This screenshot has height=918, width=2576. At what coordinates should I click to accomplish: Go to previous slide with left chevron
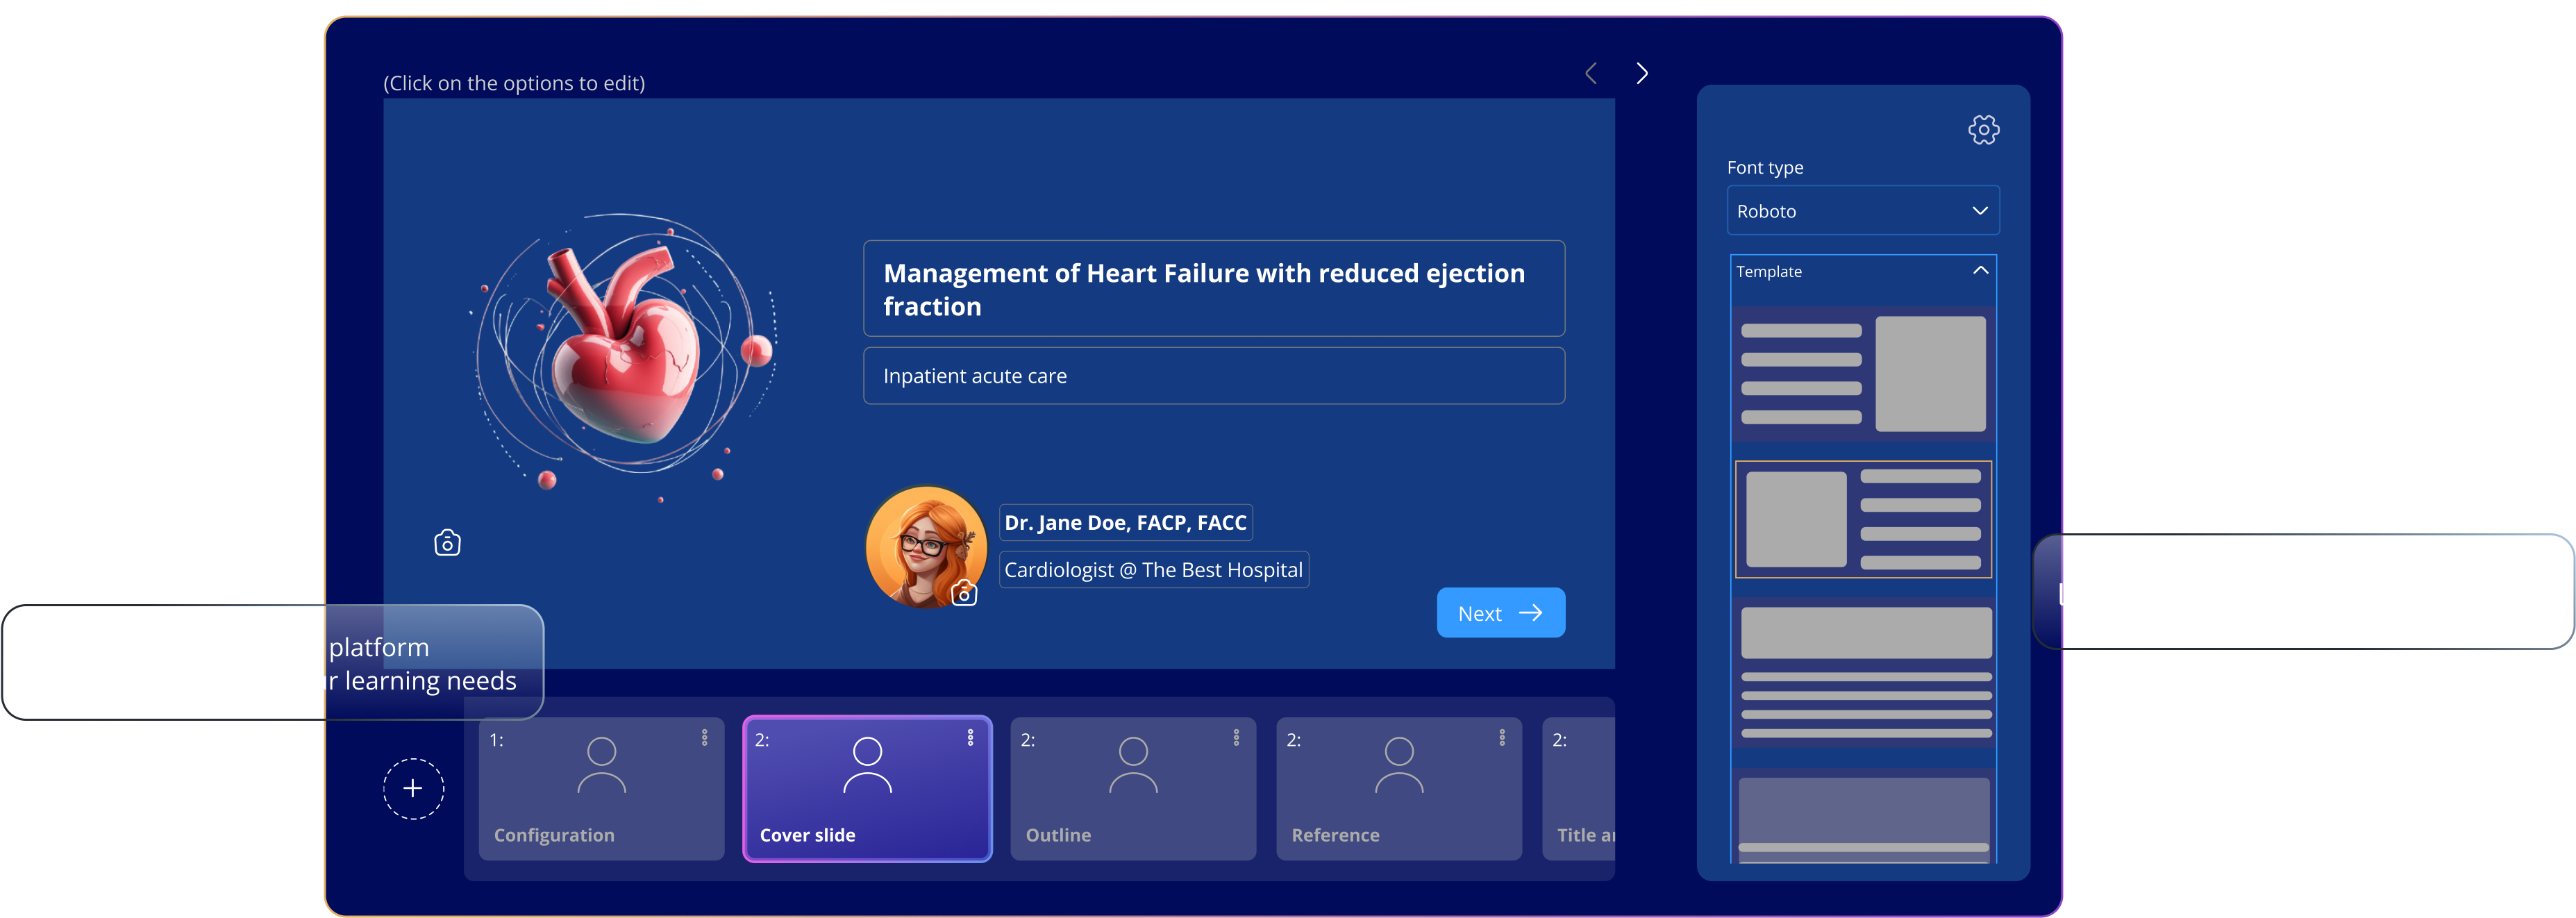click(1591, 74)
